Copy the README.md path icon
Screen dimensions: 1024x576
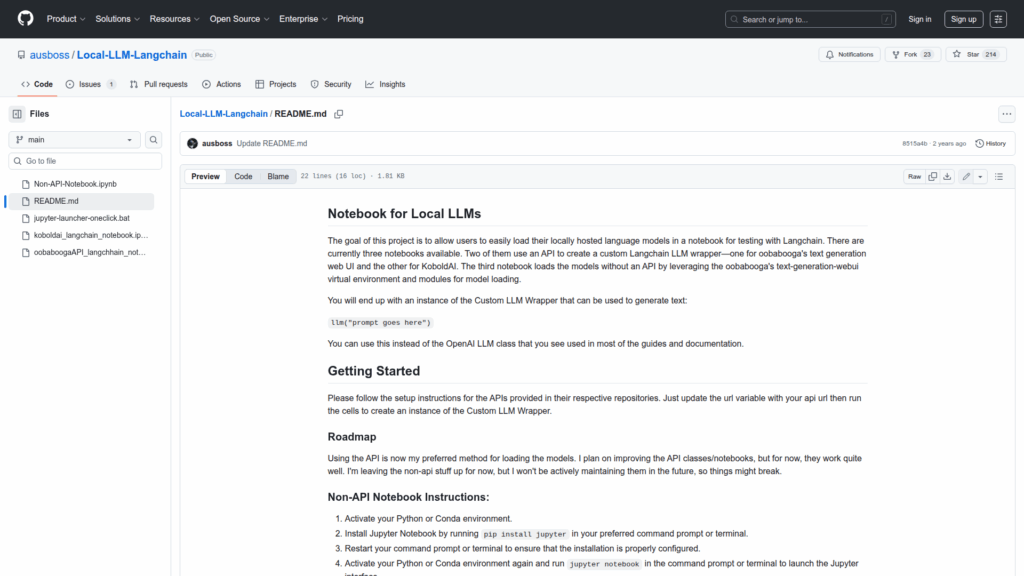[x=338, y=114]
